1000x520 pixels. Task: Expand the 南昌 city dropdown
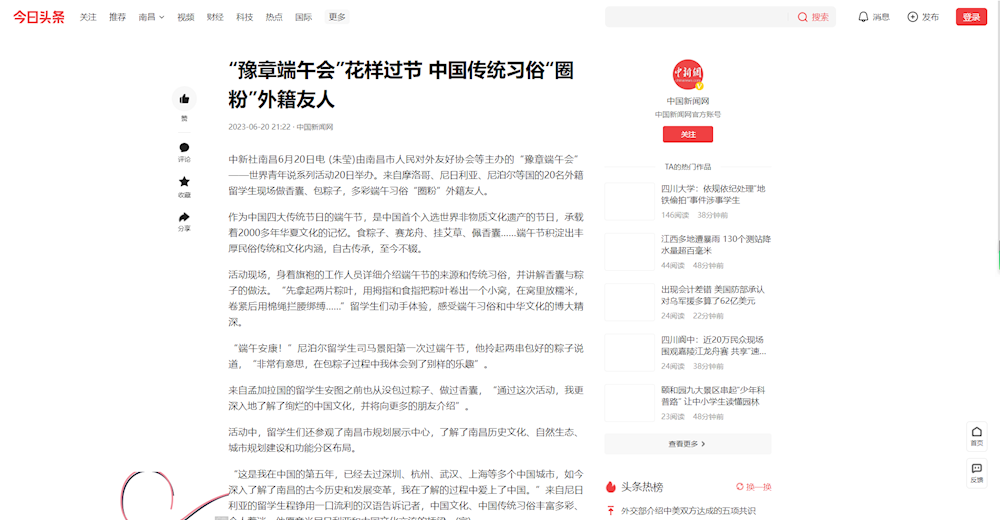(x=152, y=17)
